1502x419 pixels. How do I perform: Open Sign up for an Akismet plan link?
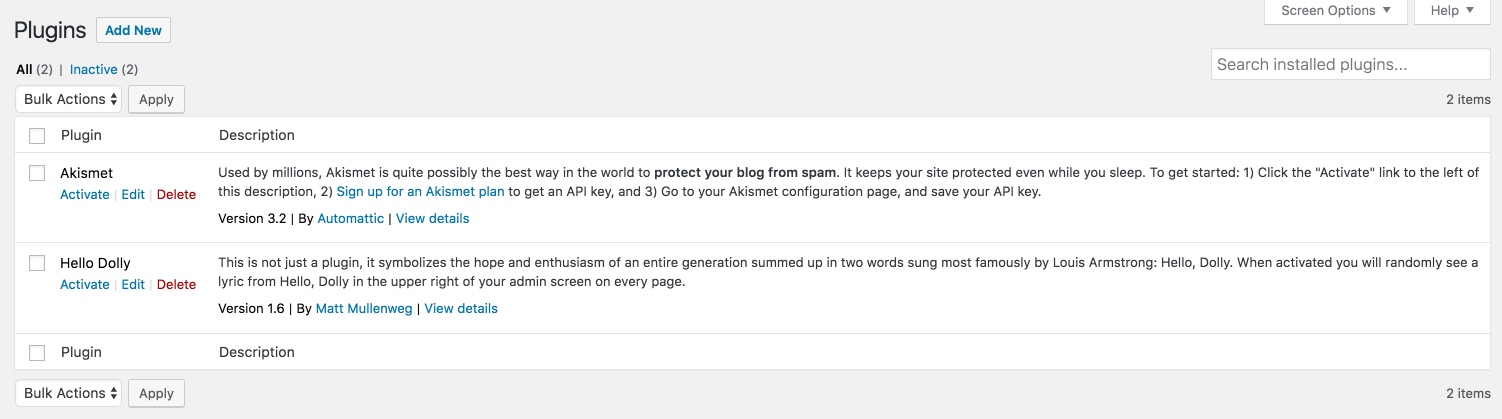coord(420,191)
